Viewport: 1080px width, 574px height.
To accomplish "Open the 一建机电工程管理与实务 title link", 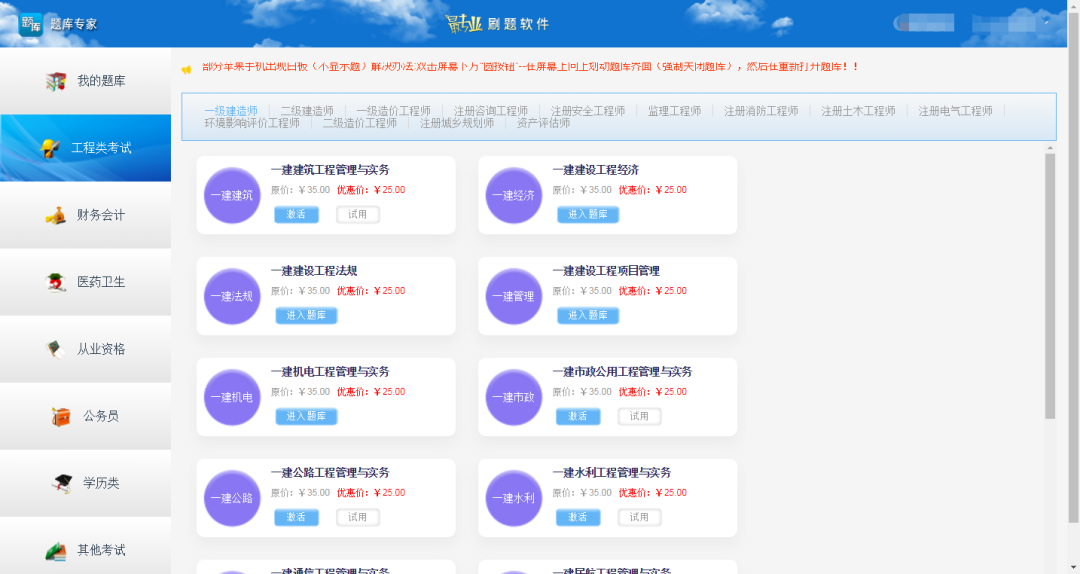I will 330,372.
